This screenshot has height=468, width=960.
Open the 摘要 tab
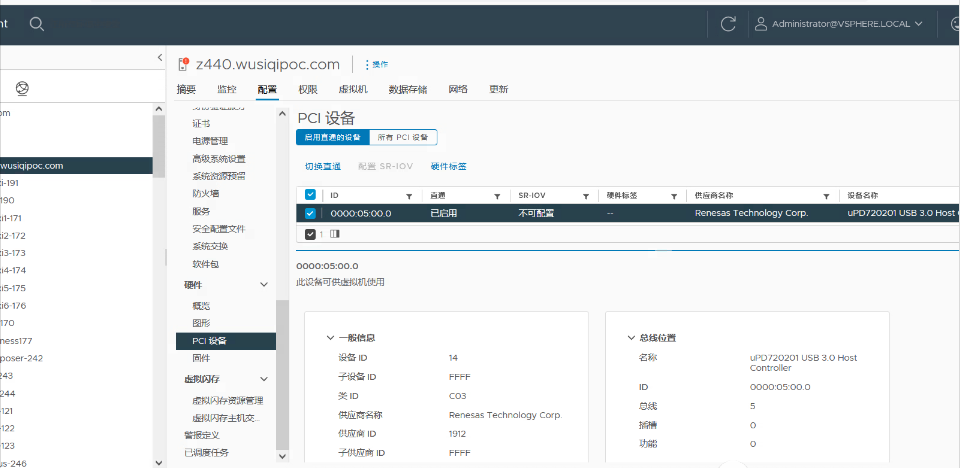click(186, 89)
